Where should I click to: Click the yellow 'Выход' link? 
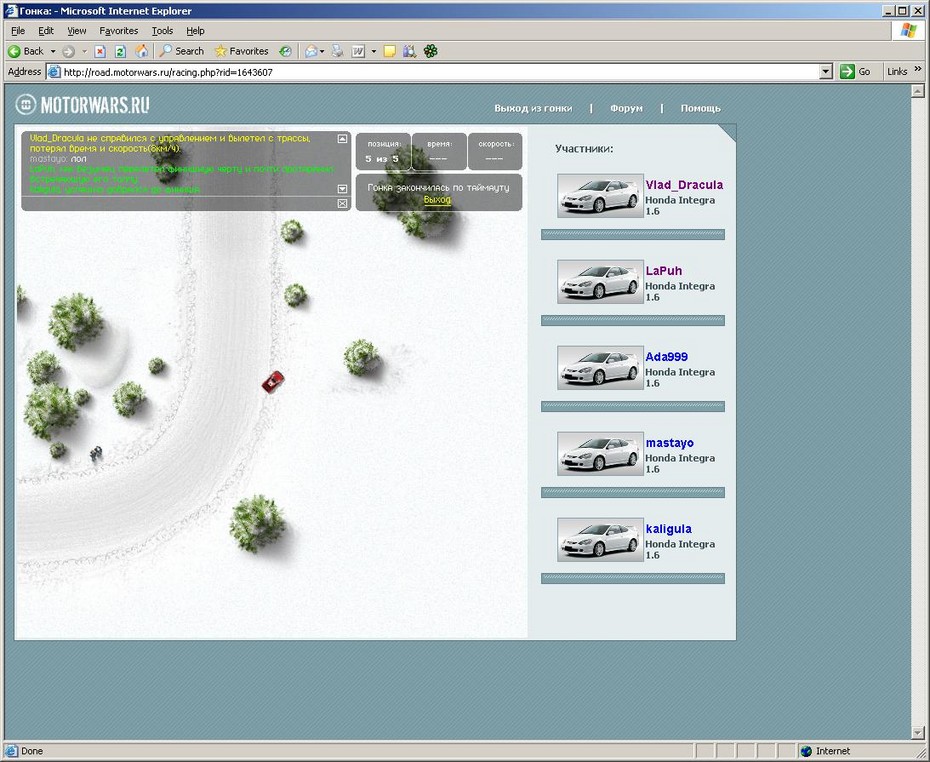437,200
